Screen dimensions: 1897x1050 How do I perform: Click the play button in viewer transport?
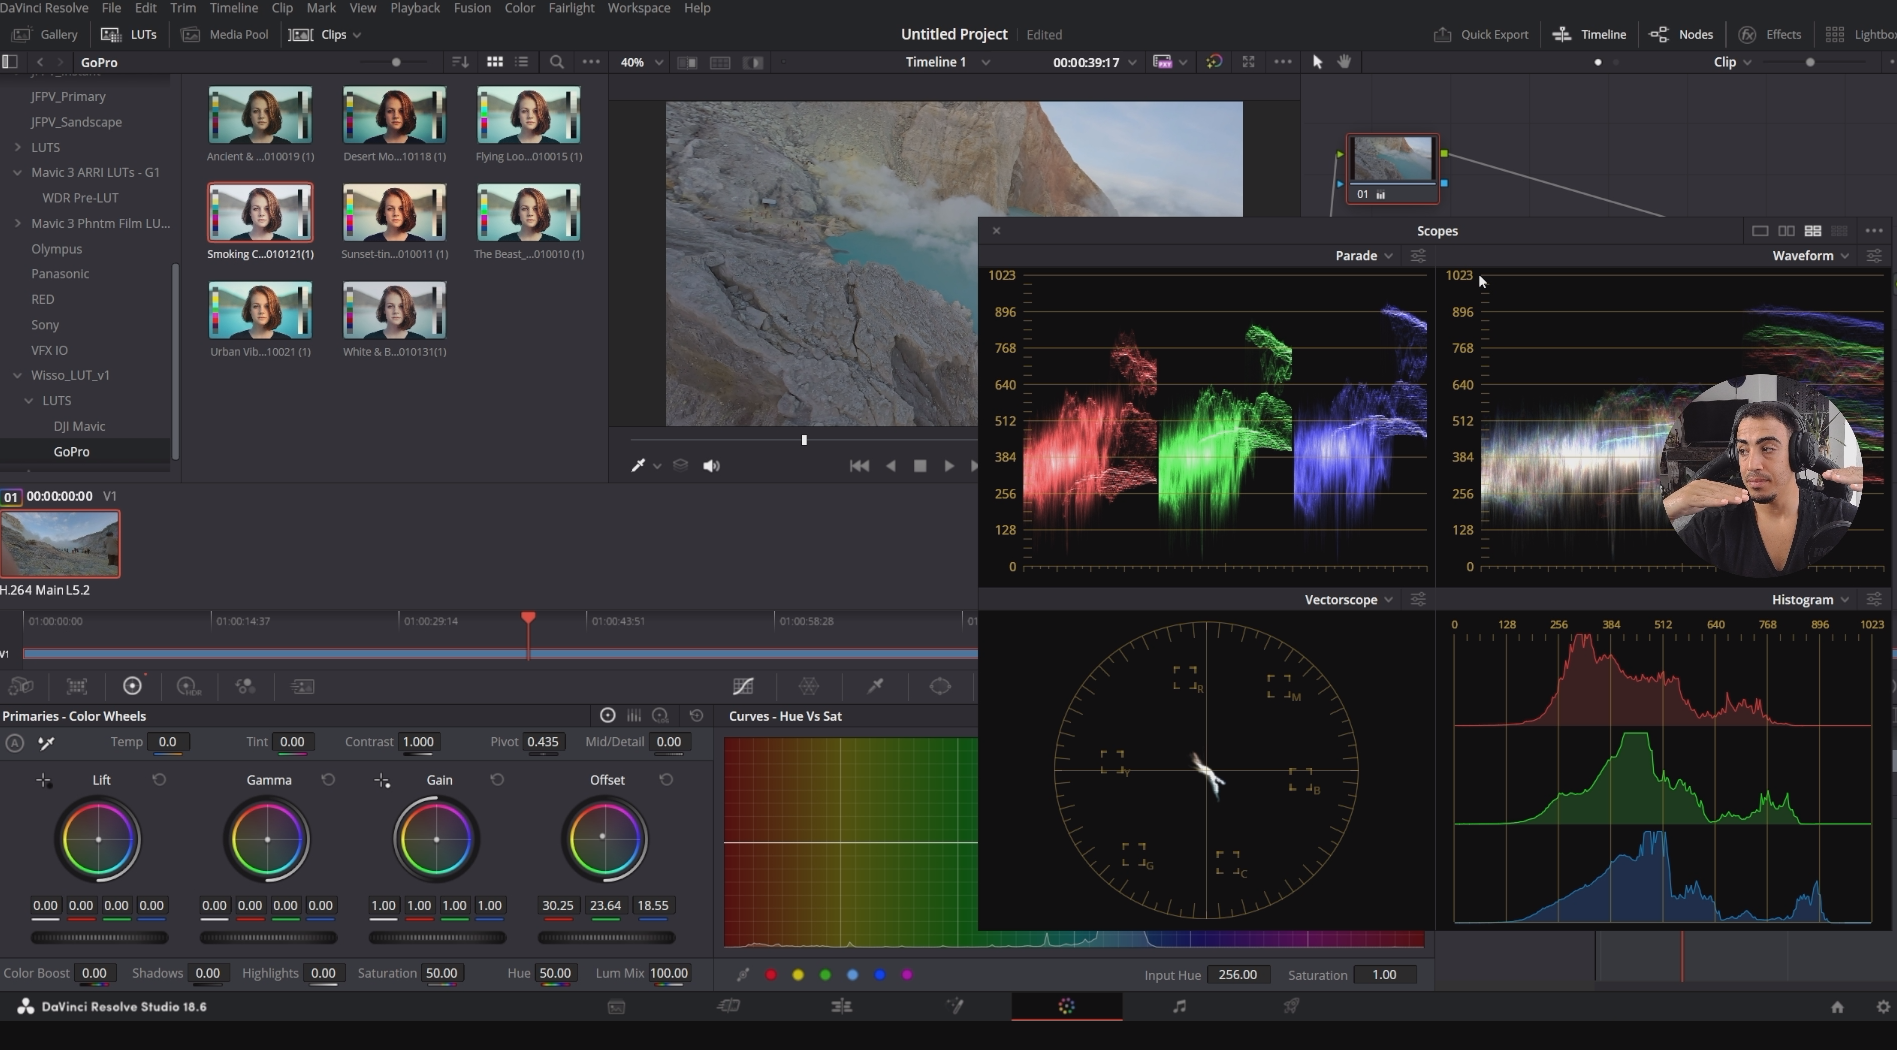(x=948, y=466)
